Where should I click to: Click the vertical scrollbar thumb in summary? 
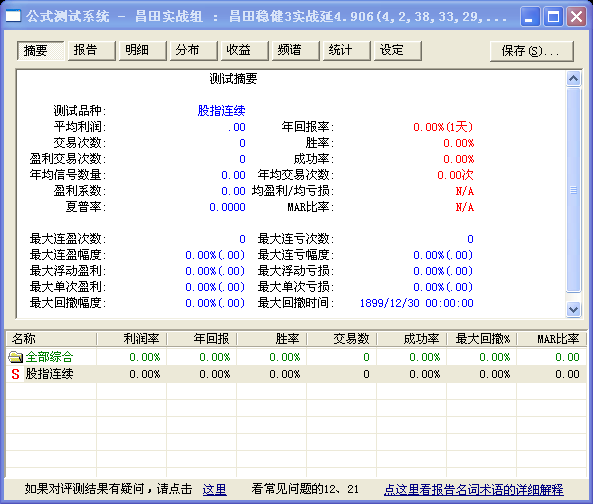(573, 190)
